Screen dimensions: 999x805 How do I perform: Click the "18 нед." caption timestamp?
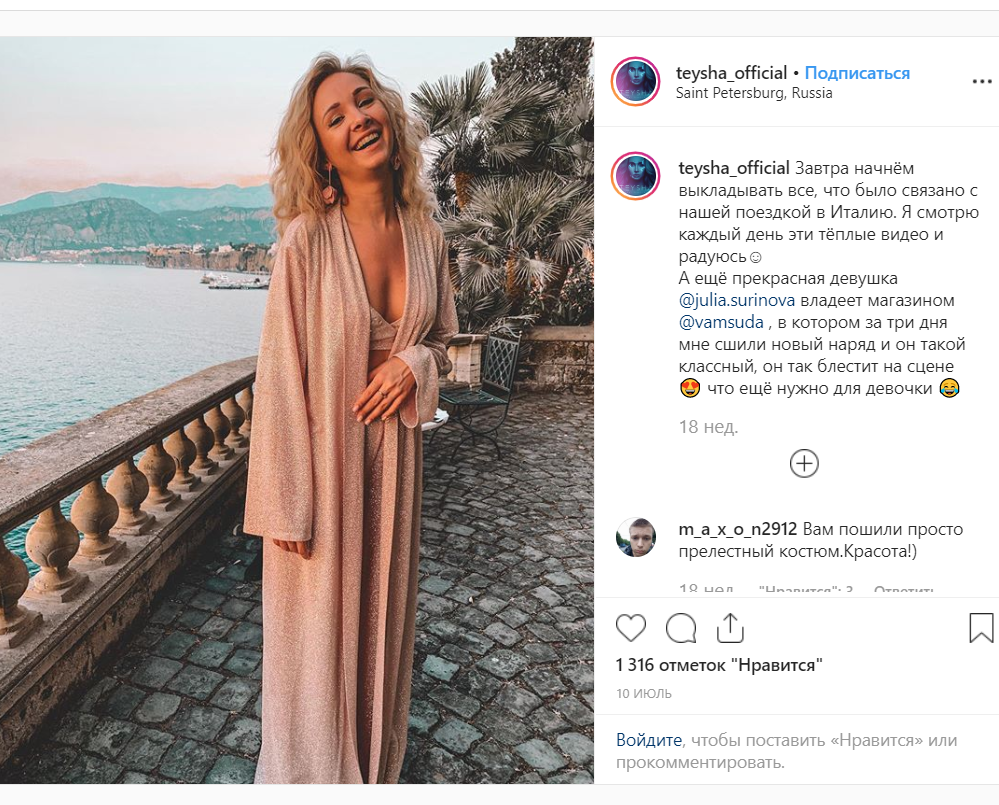click(x=708, y=427)
